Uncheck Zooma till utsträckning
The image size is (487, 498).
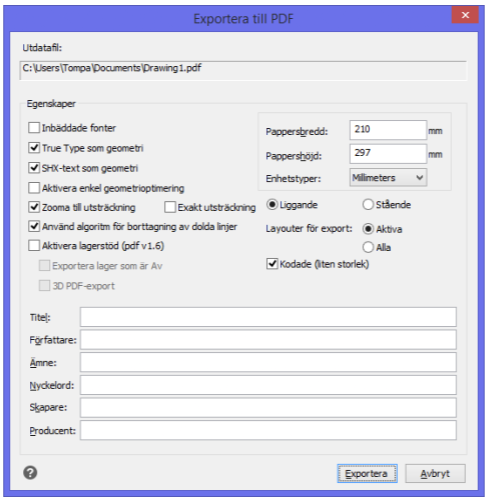[x=34, y=207]
